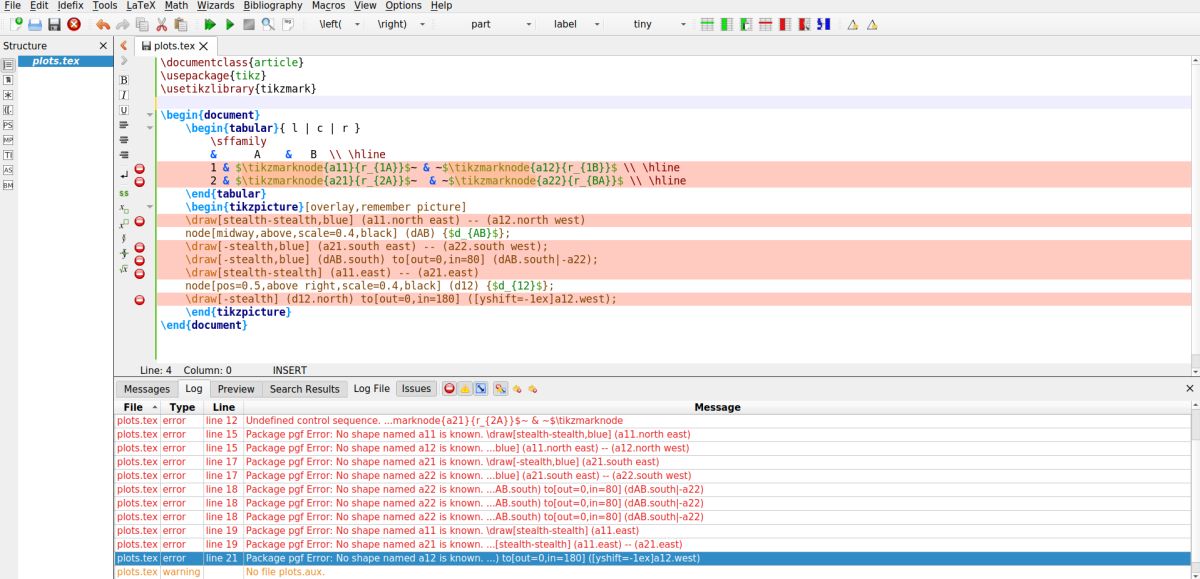Open the Idefix menu
Image resolution: width=1200 pixels, height=579 pixels.
coord(70,6)
